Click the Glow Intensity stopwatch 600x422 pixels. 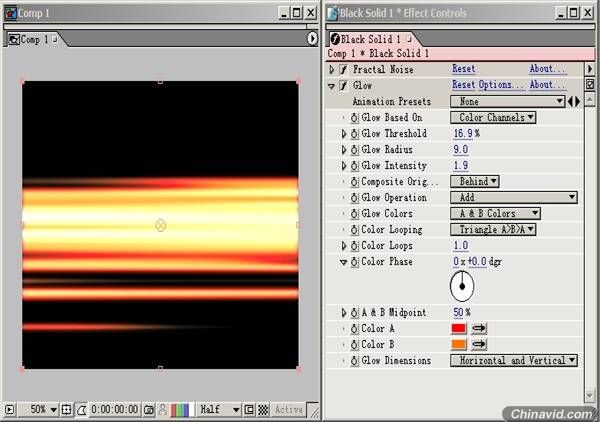354,166
